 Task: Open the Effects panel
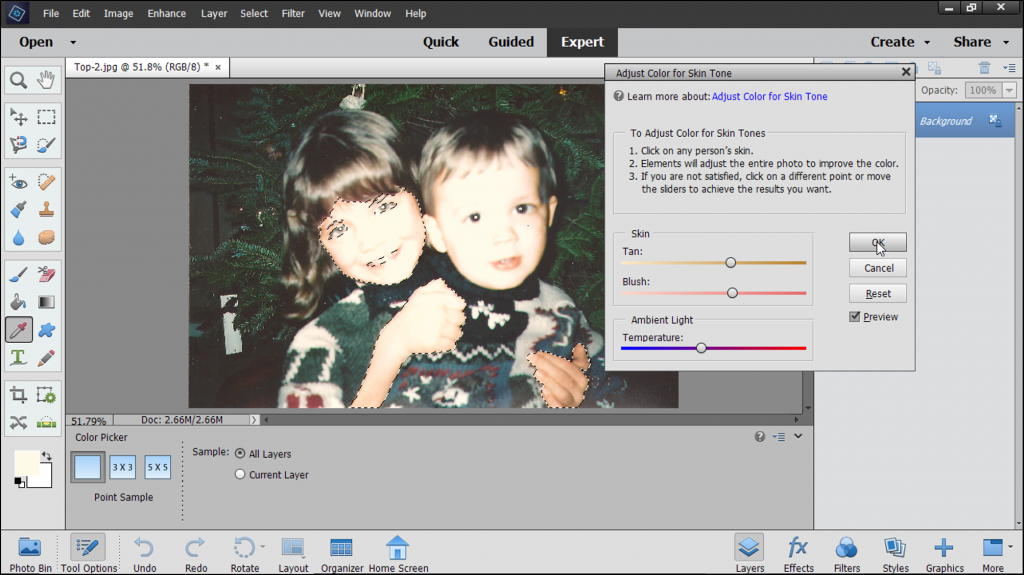pos(798,553)
